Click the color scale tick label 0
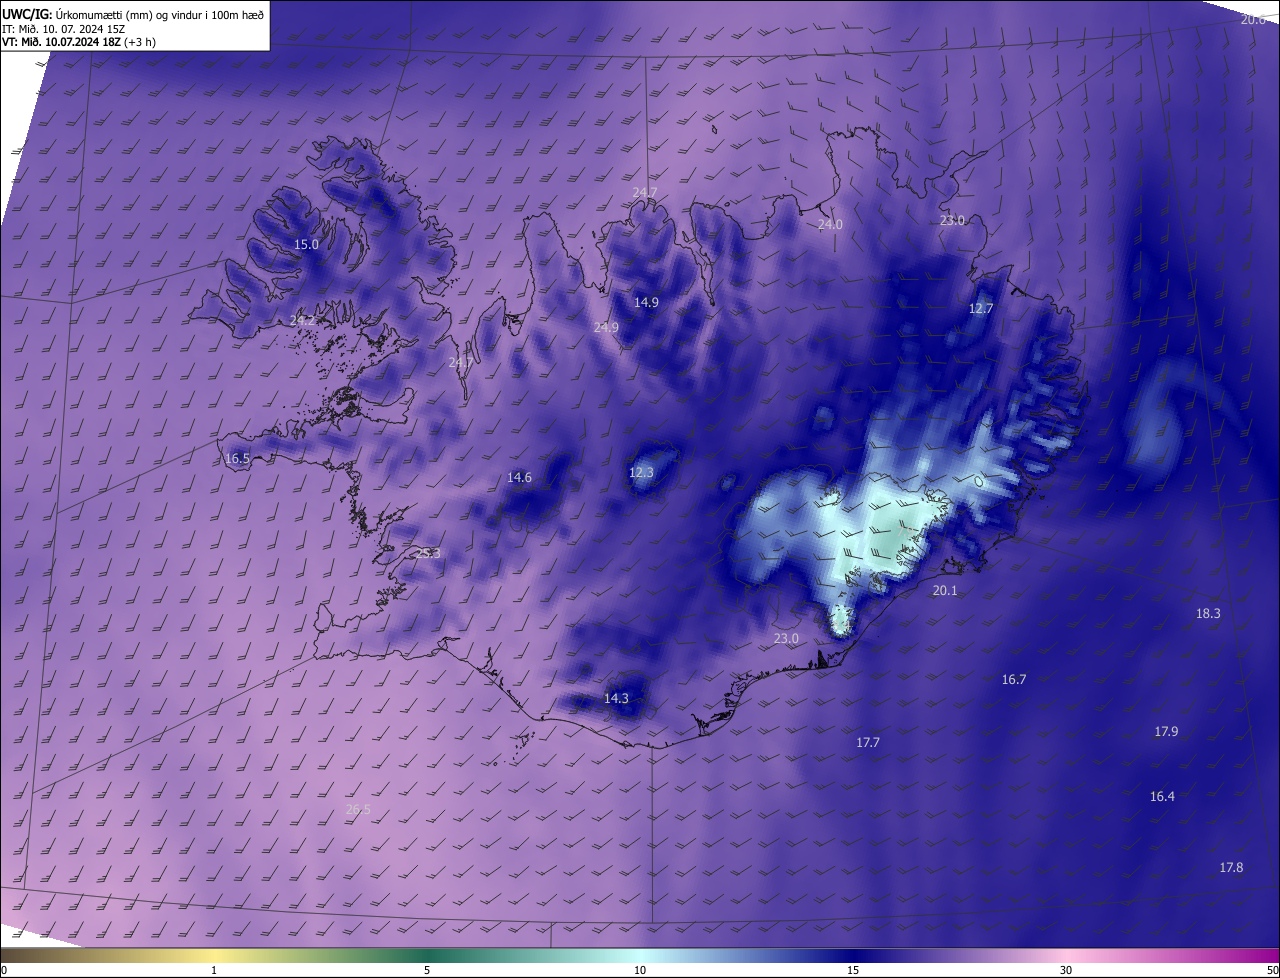This screenshot has width=1280, height=978. coord(4,970)
